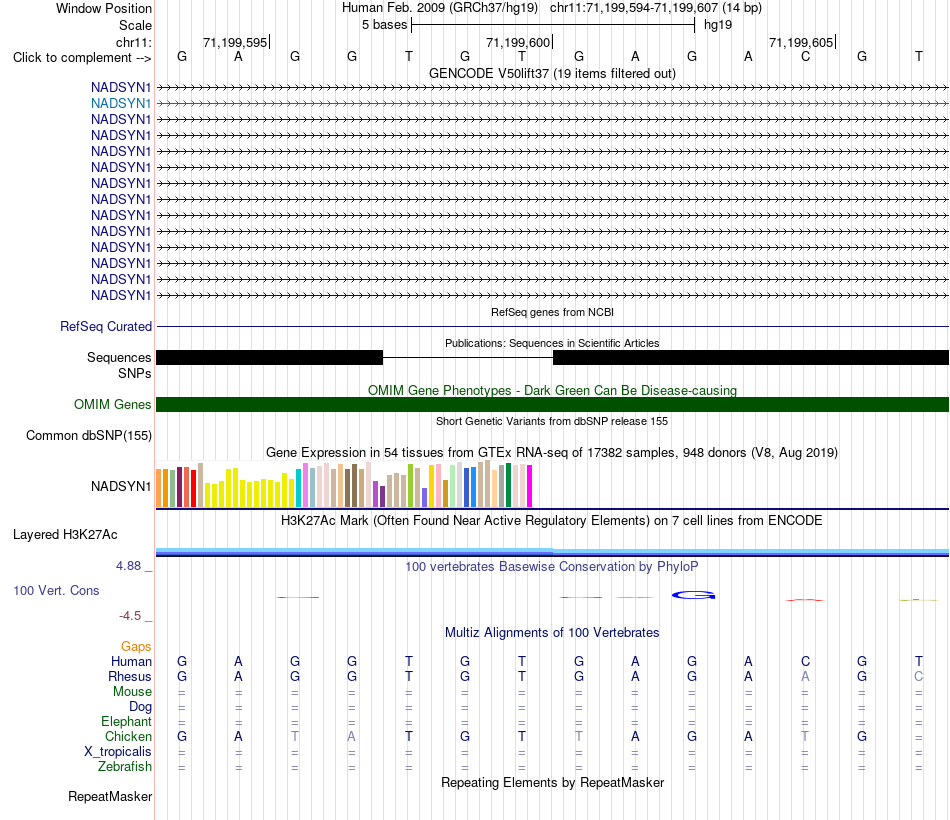Open the GTEx Gene Expression track title
Screen dimensions: 950x820
552,452
